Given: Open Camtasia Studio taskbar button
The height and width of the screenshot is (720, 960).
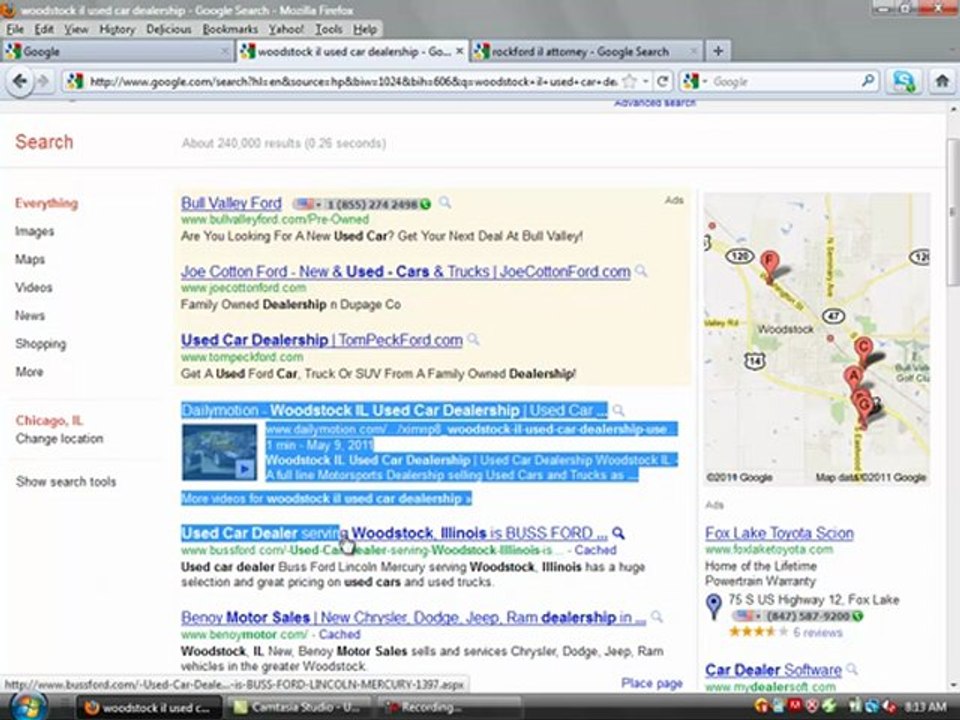Looking at the screenshot, I should click(298, 707).
